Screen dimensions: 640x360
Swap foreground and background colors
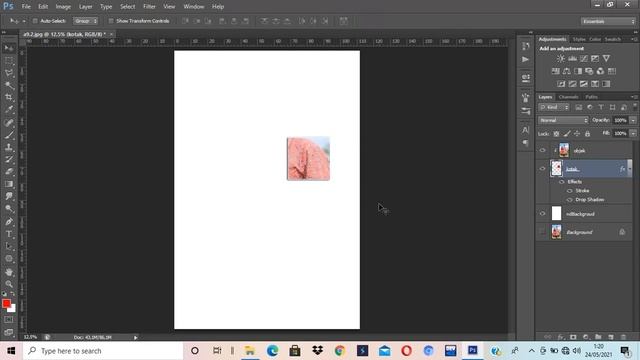[13, 293]
